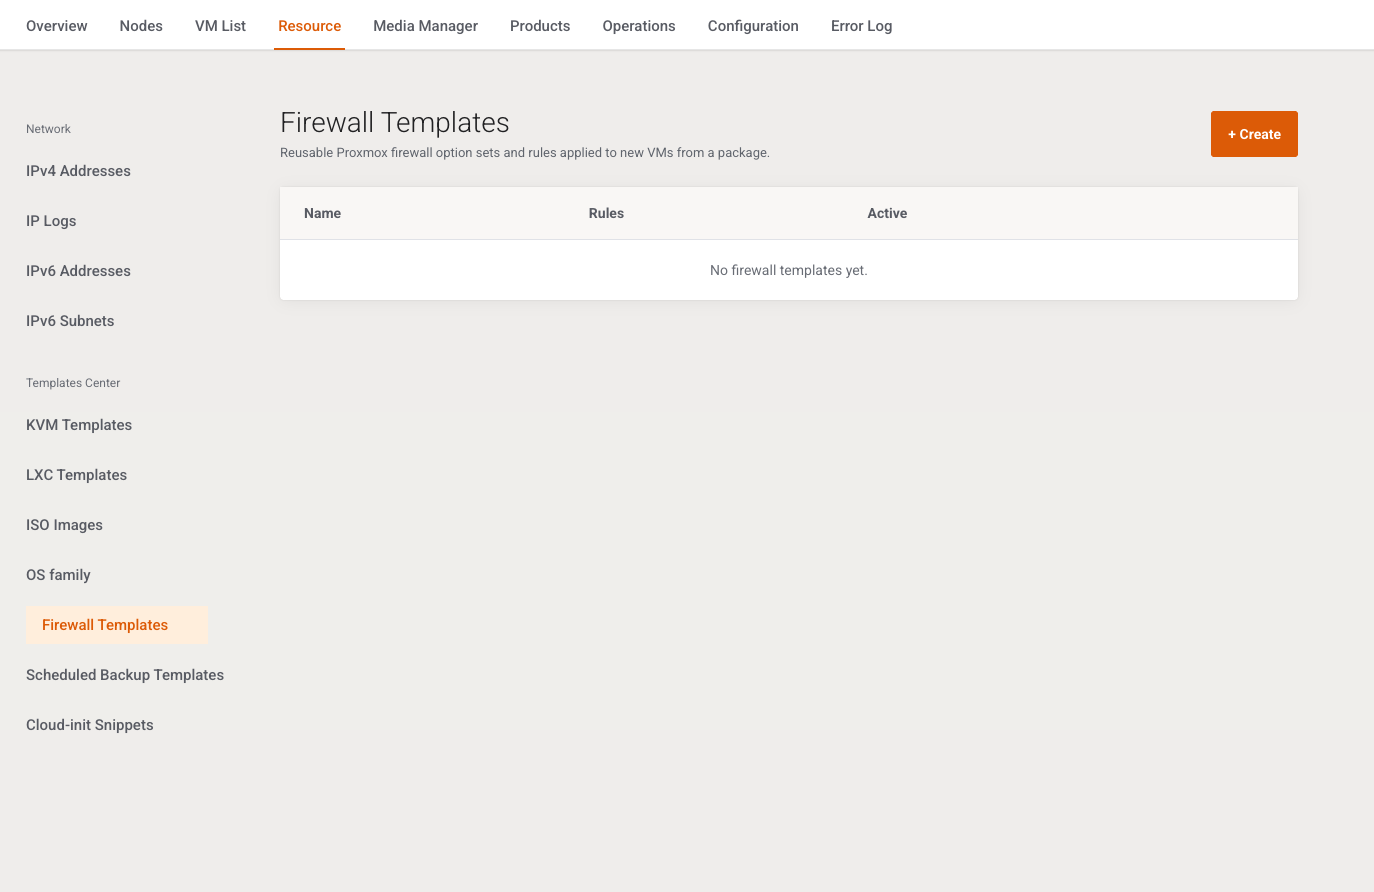The height and width of the screenshot is (892, 1374).
Task: Select Firewall Templates in sidebar
Action: 117,625
